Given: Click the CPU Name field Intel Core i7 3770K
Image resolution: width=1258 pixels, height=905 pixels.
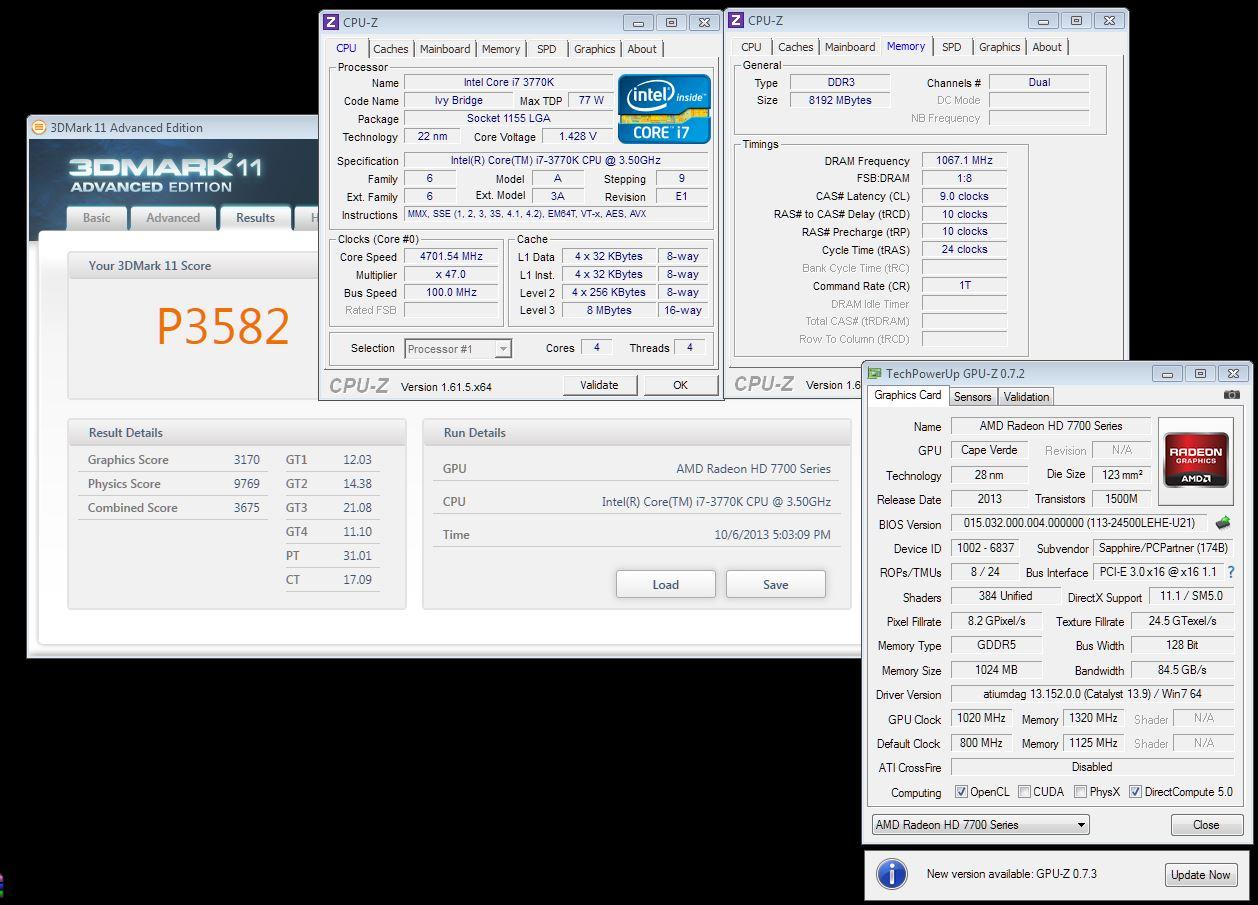Looking at the screenshot, I should click(507, 83).
